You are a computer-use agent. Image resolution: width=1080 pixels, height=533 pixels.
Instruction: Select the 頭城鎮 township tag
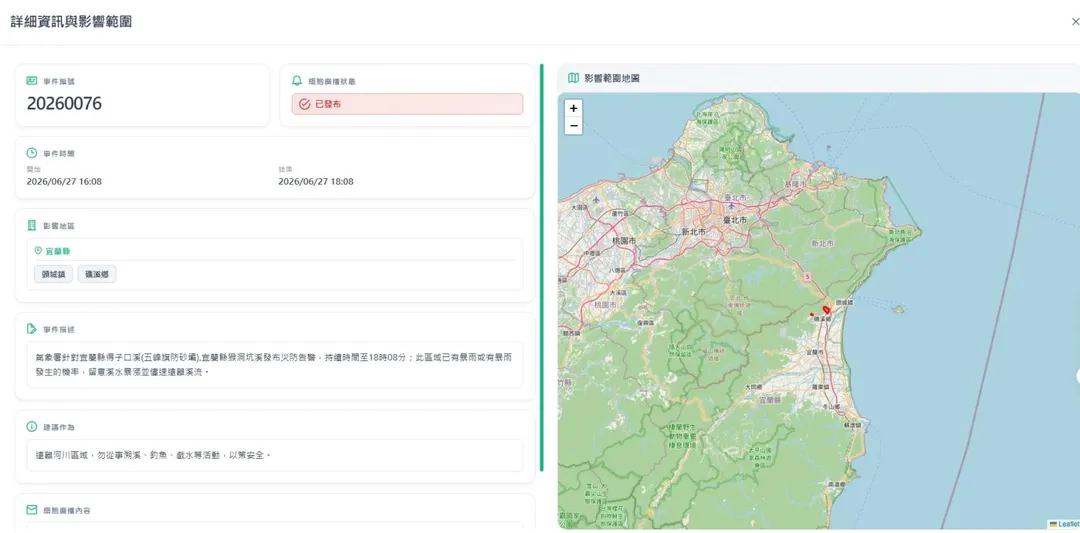click(54, 274)
